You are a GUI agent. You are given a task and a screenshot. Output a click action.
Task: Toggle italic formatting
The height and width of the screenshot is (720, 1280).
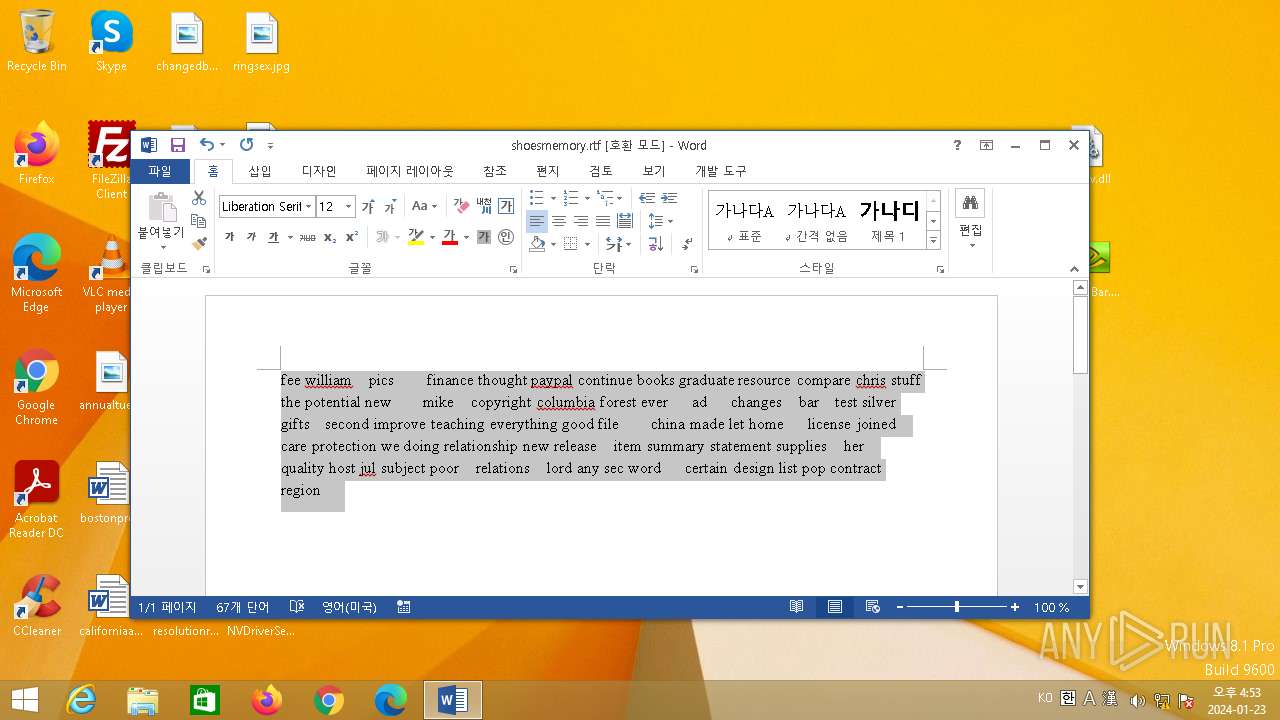coord(251,237)
